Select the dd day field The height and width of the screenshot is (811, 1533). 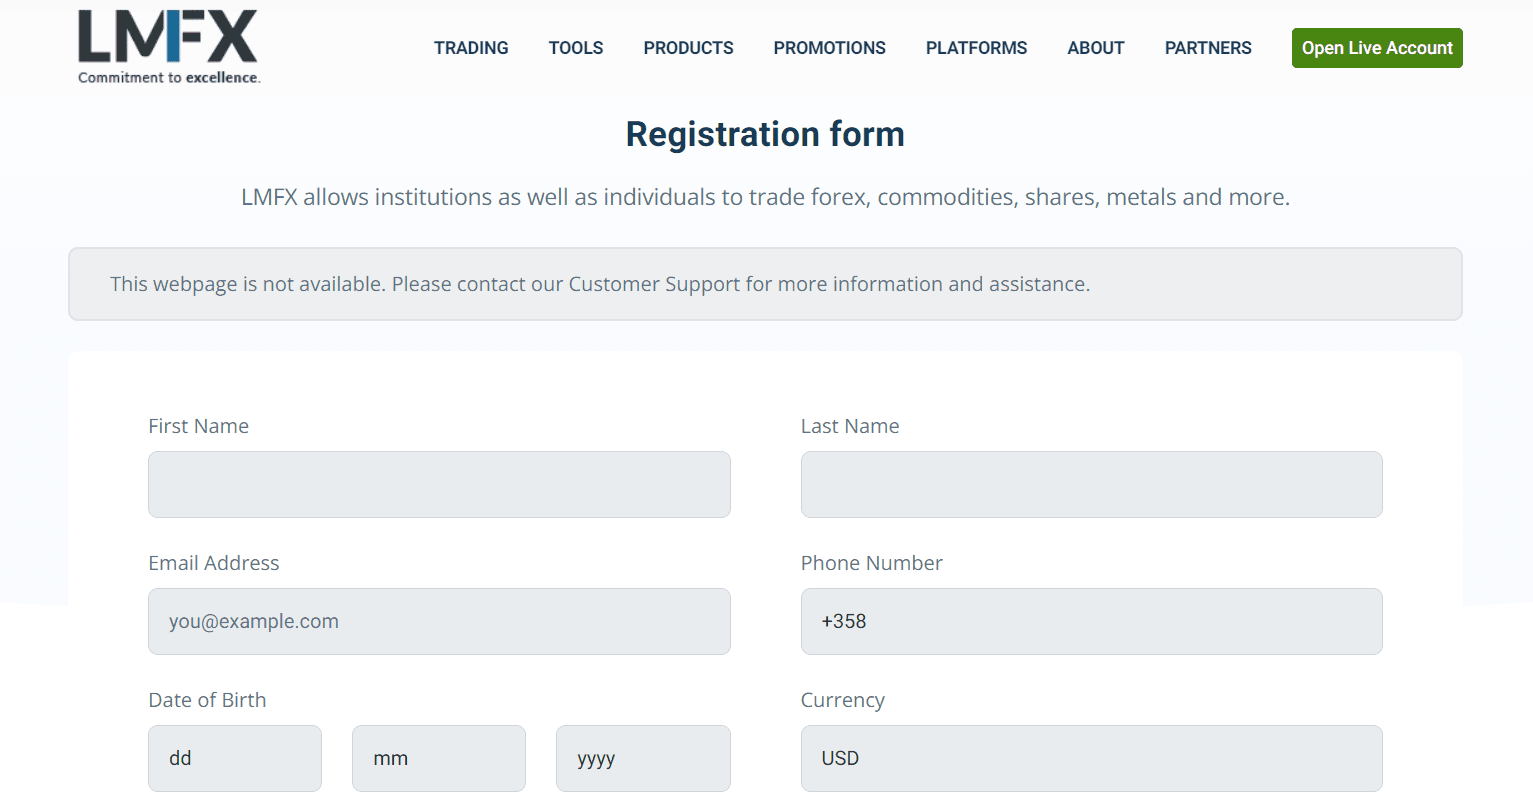click(x=235, y=758)
